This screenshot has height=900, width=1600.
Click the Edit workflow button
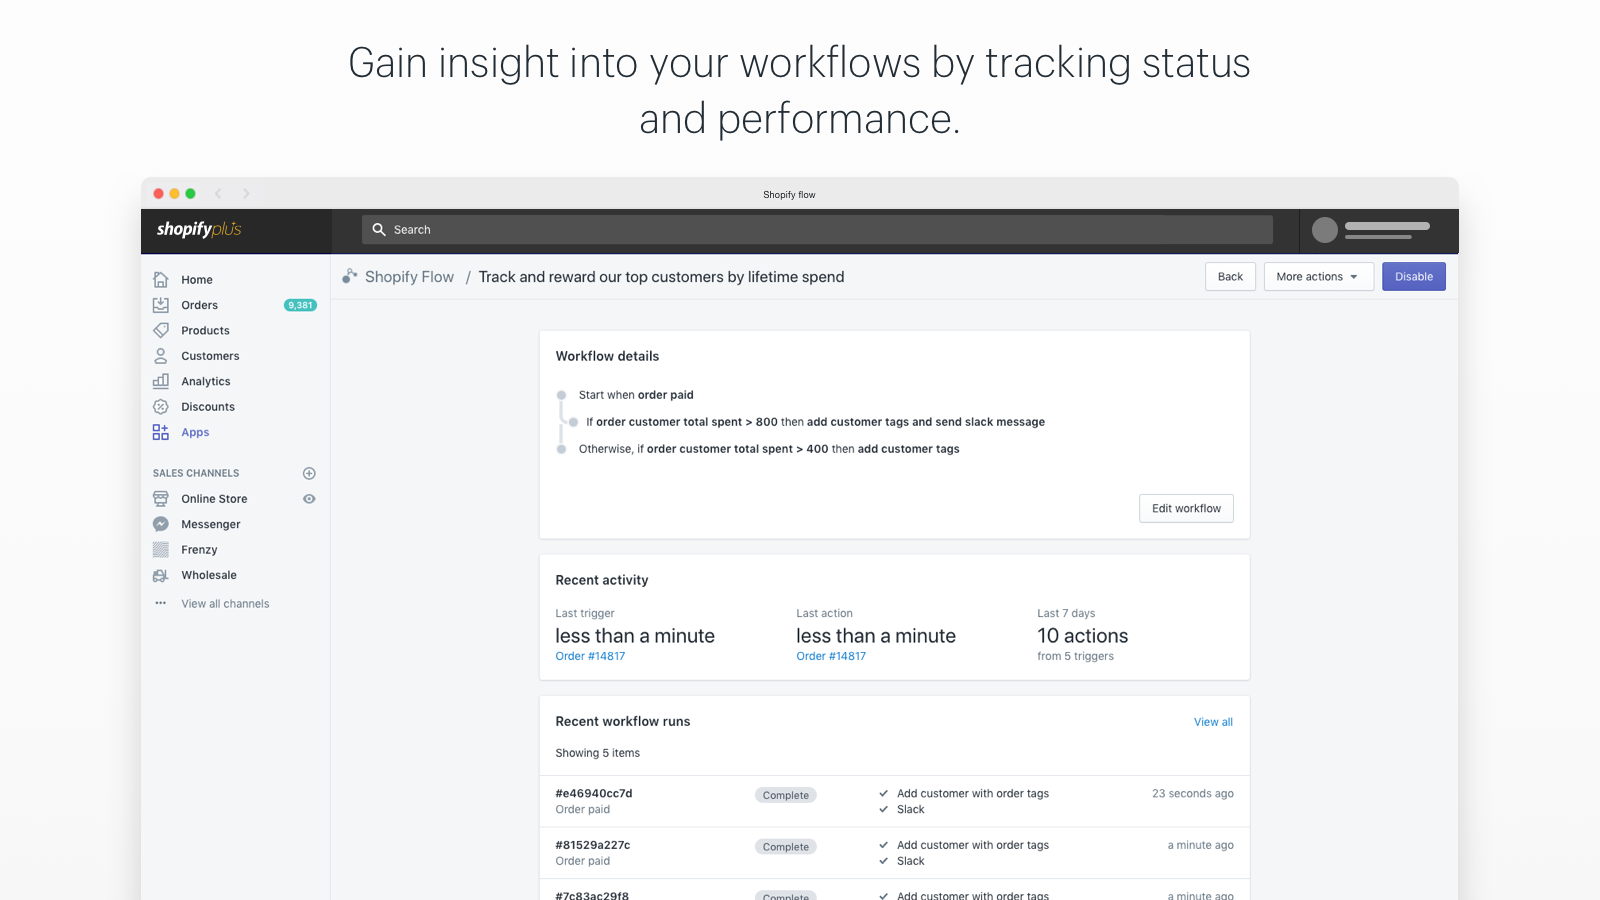click(x=1186, y=509)
